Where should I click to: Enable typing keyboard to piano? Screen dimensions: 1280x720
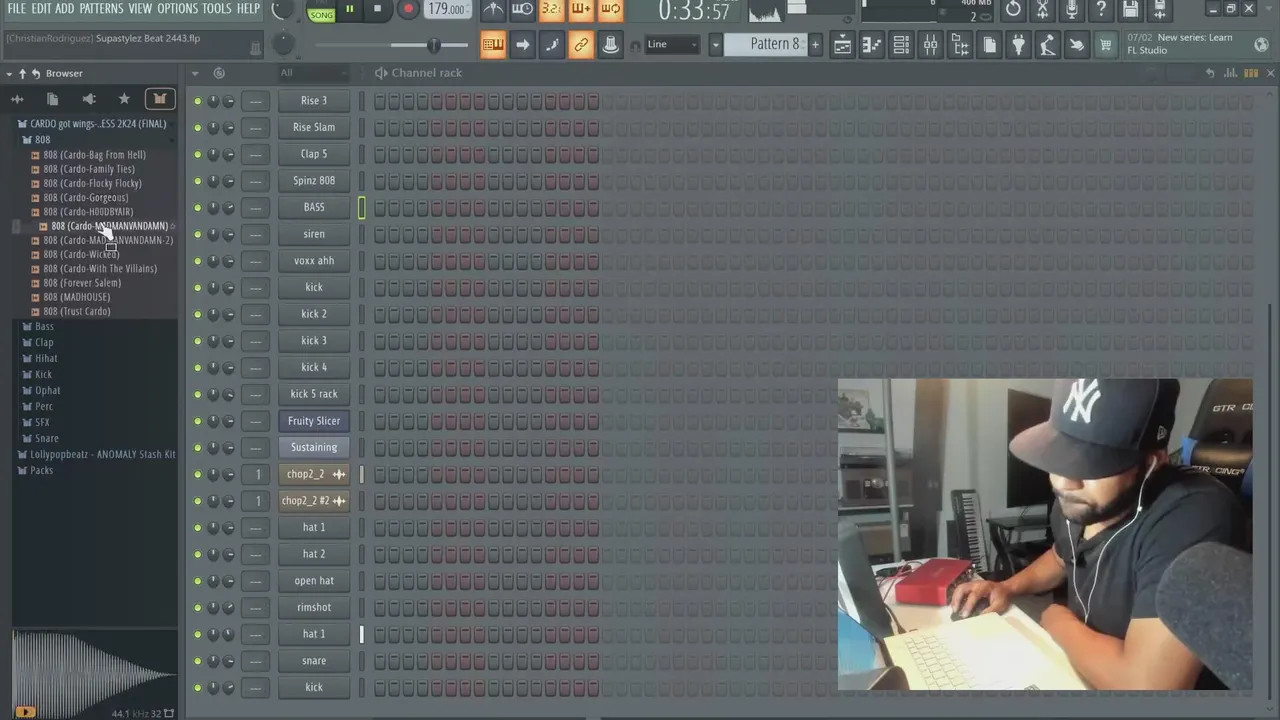pyautogui.click(x=493, y=45)
